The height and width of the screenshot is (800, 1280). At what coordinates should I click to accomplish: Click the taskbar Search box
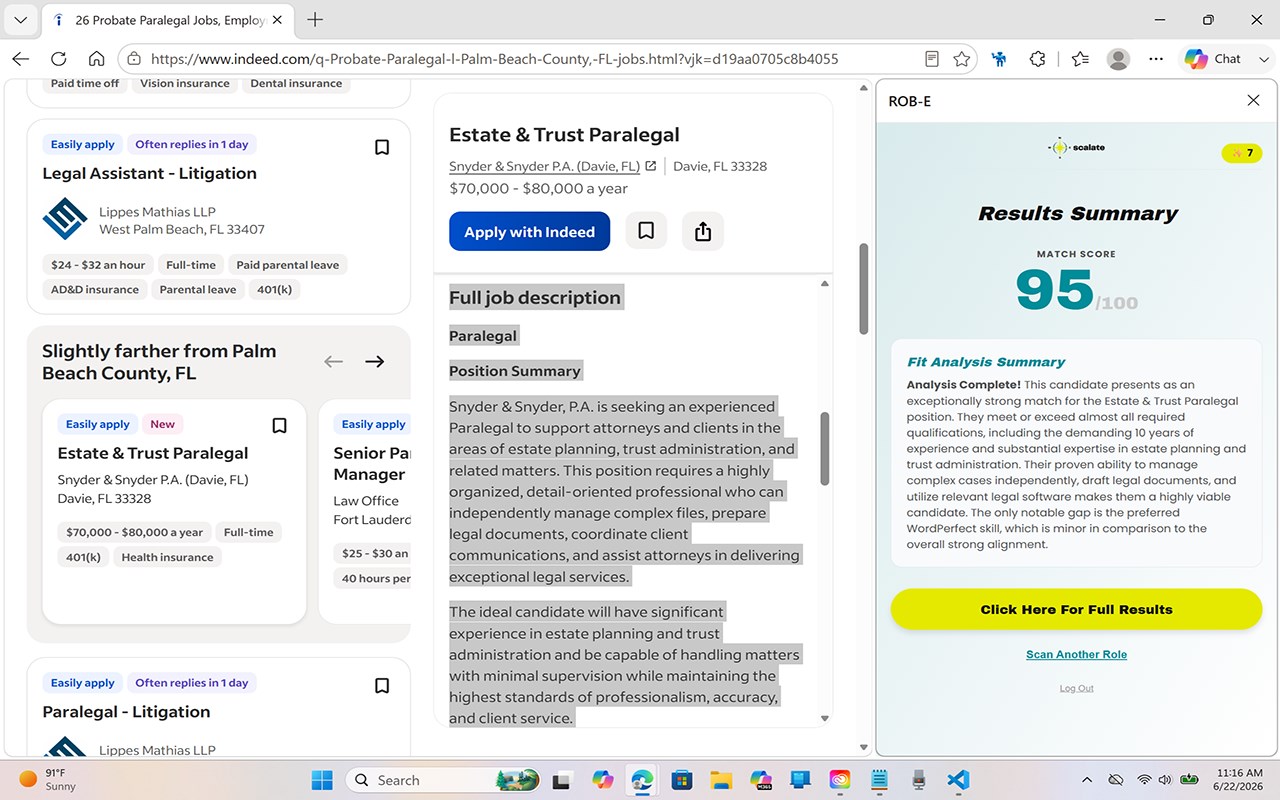444,780
